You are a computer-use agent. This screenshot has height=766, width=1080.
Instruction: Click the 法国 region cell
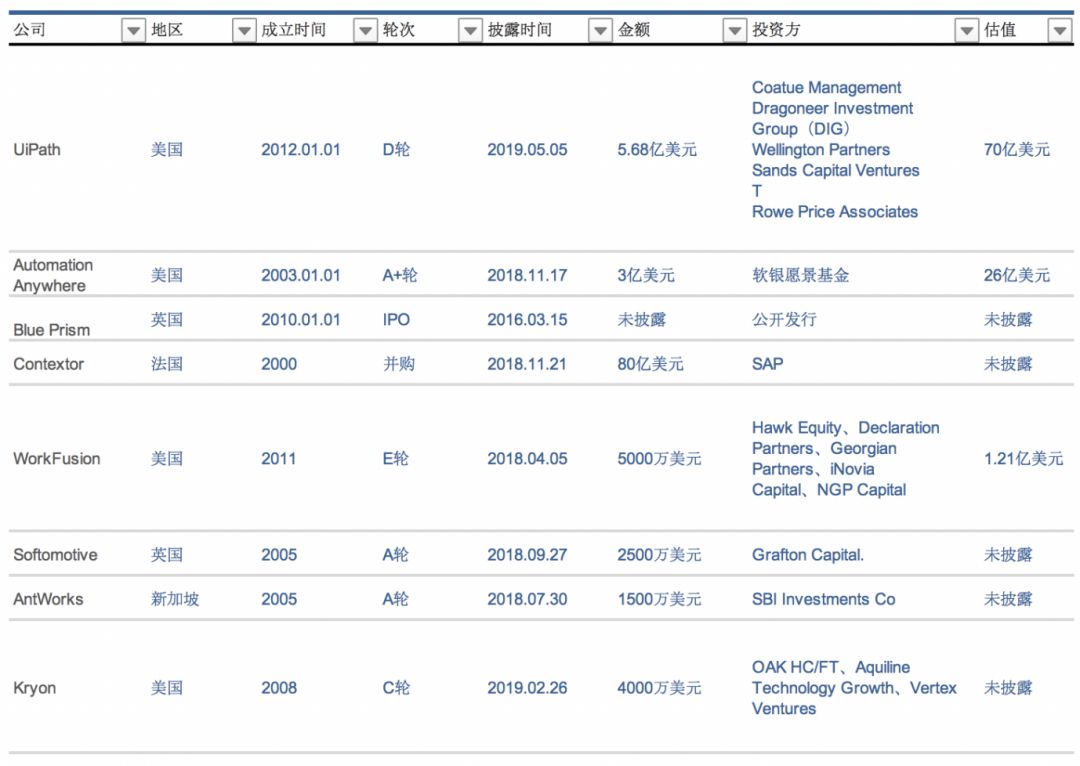pos(167,364)
